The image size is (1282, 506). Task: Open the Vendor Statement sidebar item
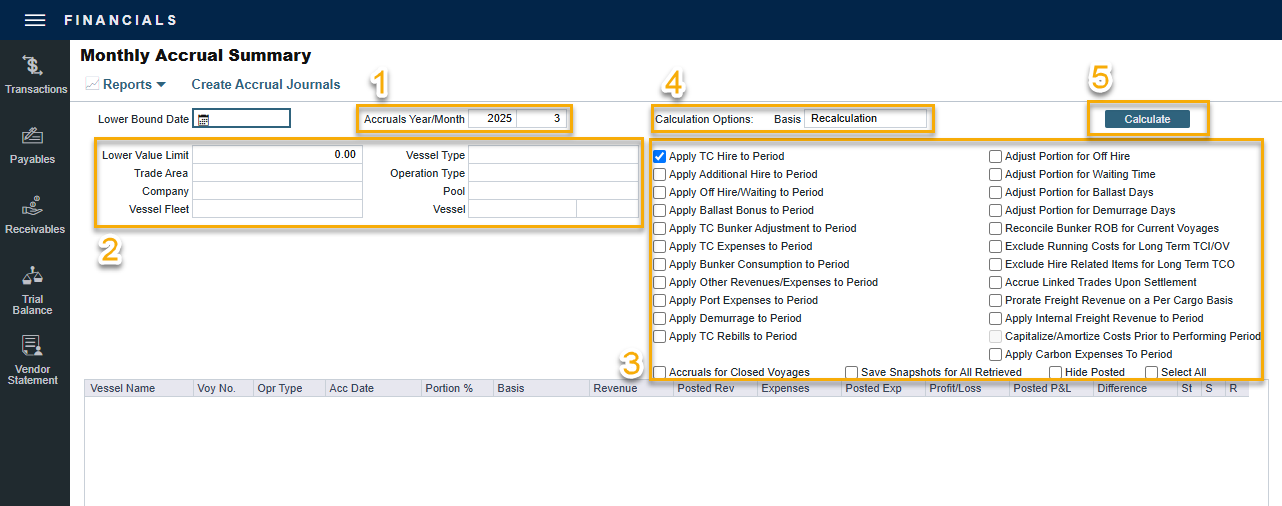(x=33, y=360)
